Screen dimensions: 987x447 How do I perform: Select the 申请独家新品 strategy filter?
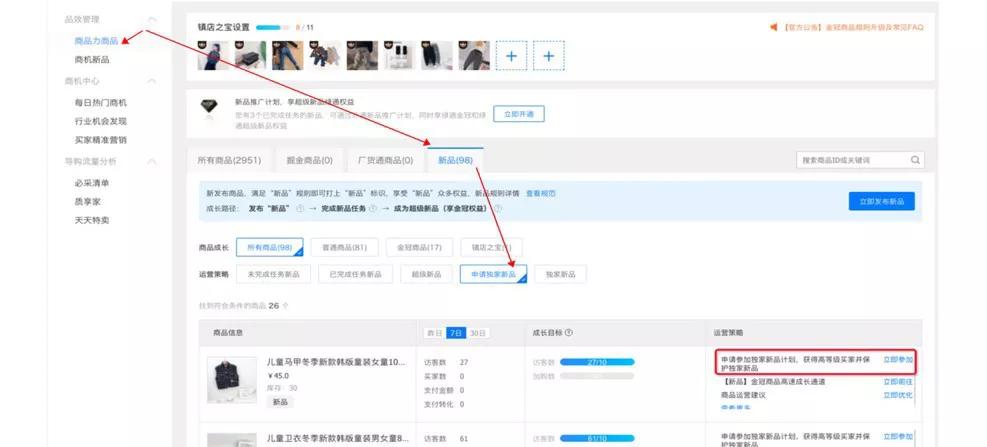point(493,274)
